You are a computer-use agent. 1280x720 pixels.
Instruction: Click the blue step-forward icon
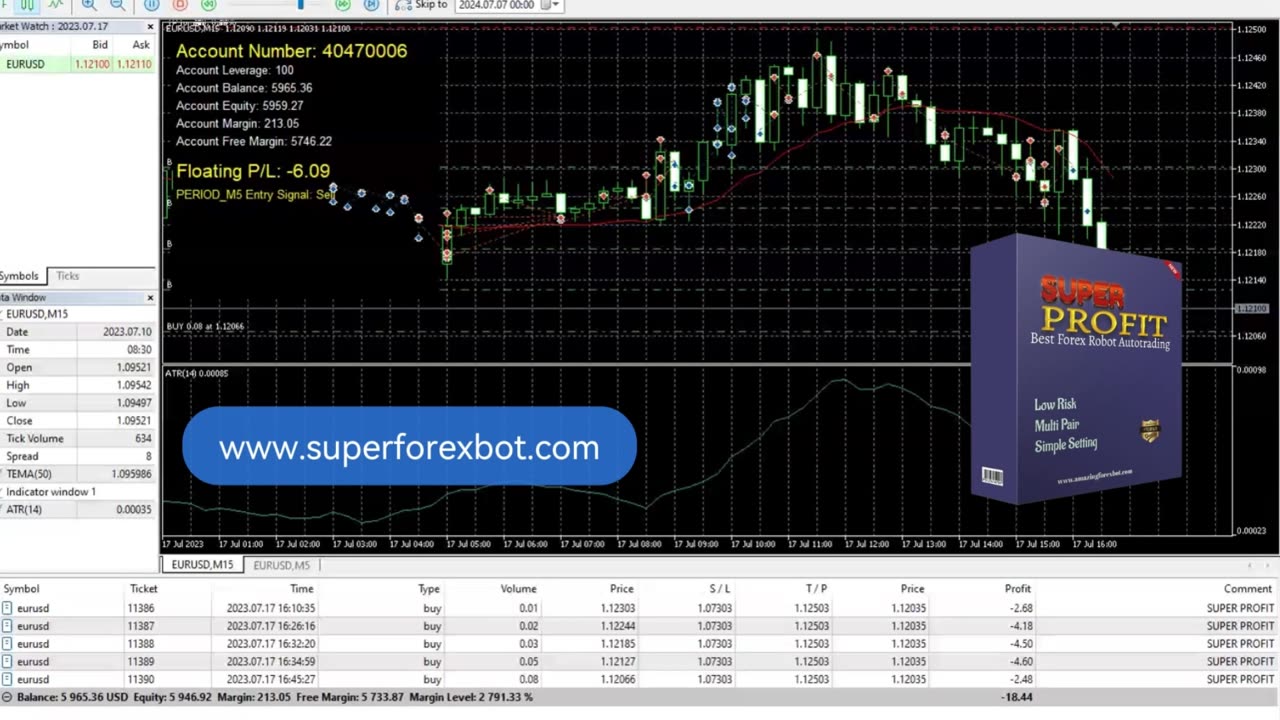[x=371, y=4]
